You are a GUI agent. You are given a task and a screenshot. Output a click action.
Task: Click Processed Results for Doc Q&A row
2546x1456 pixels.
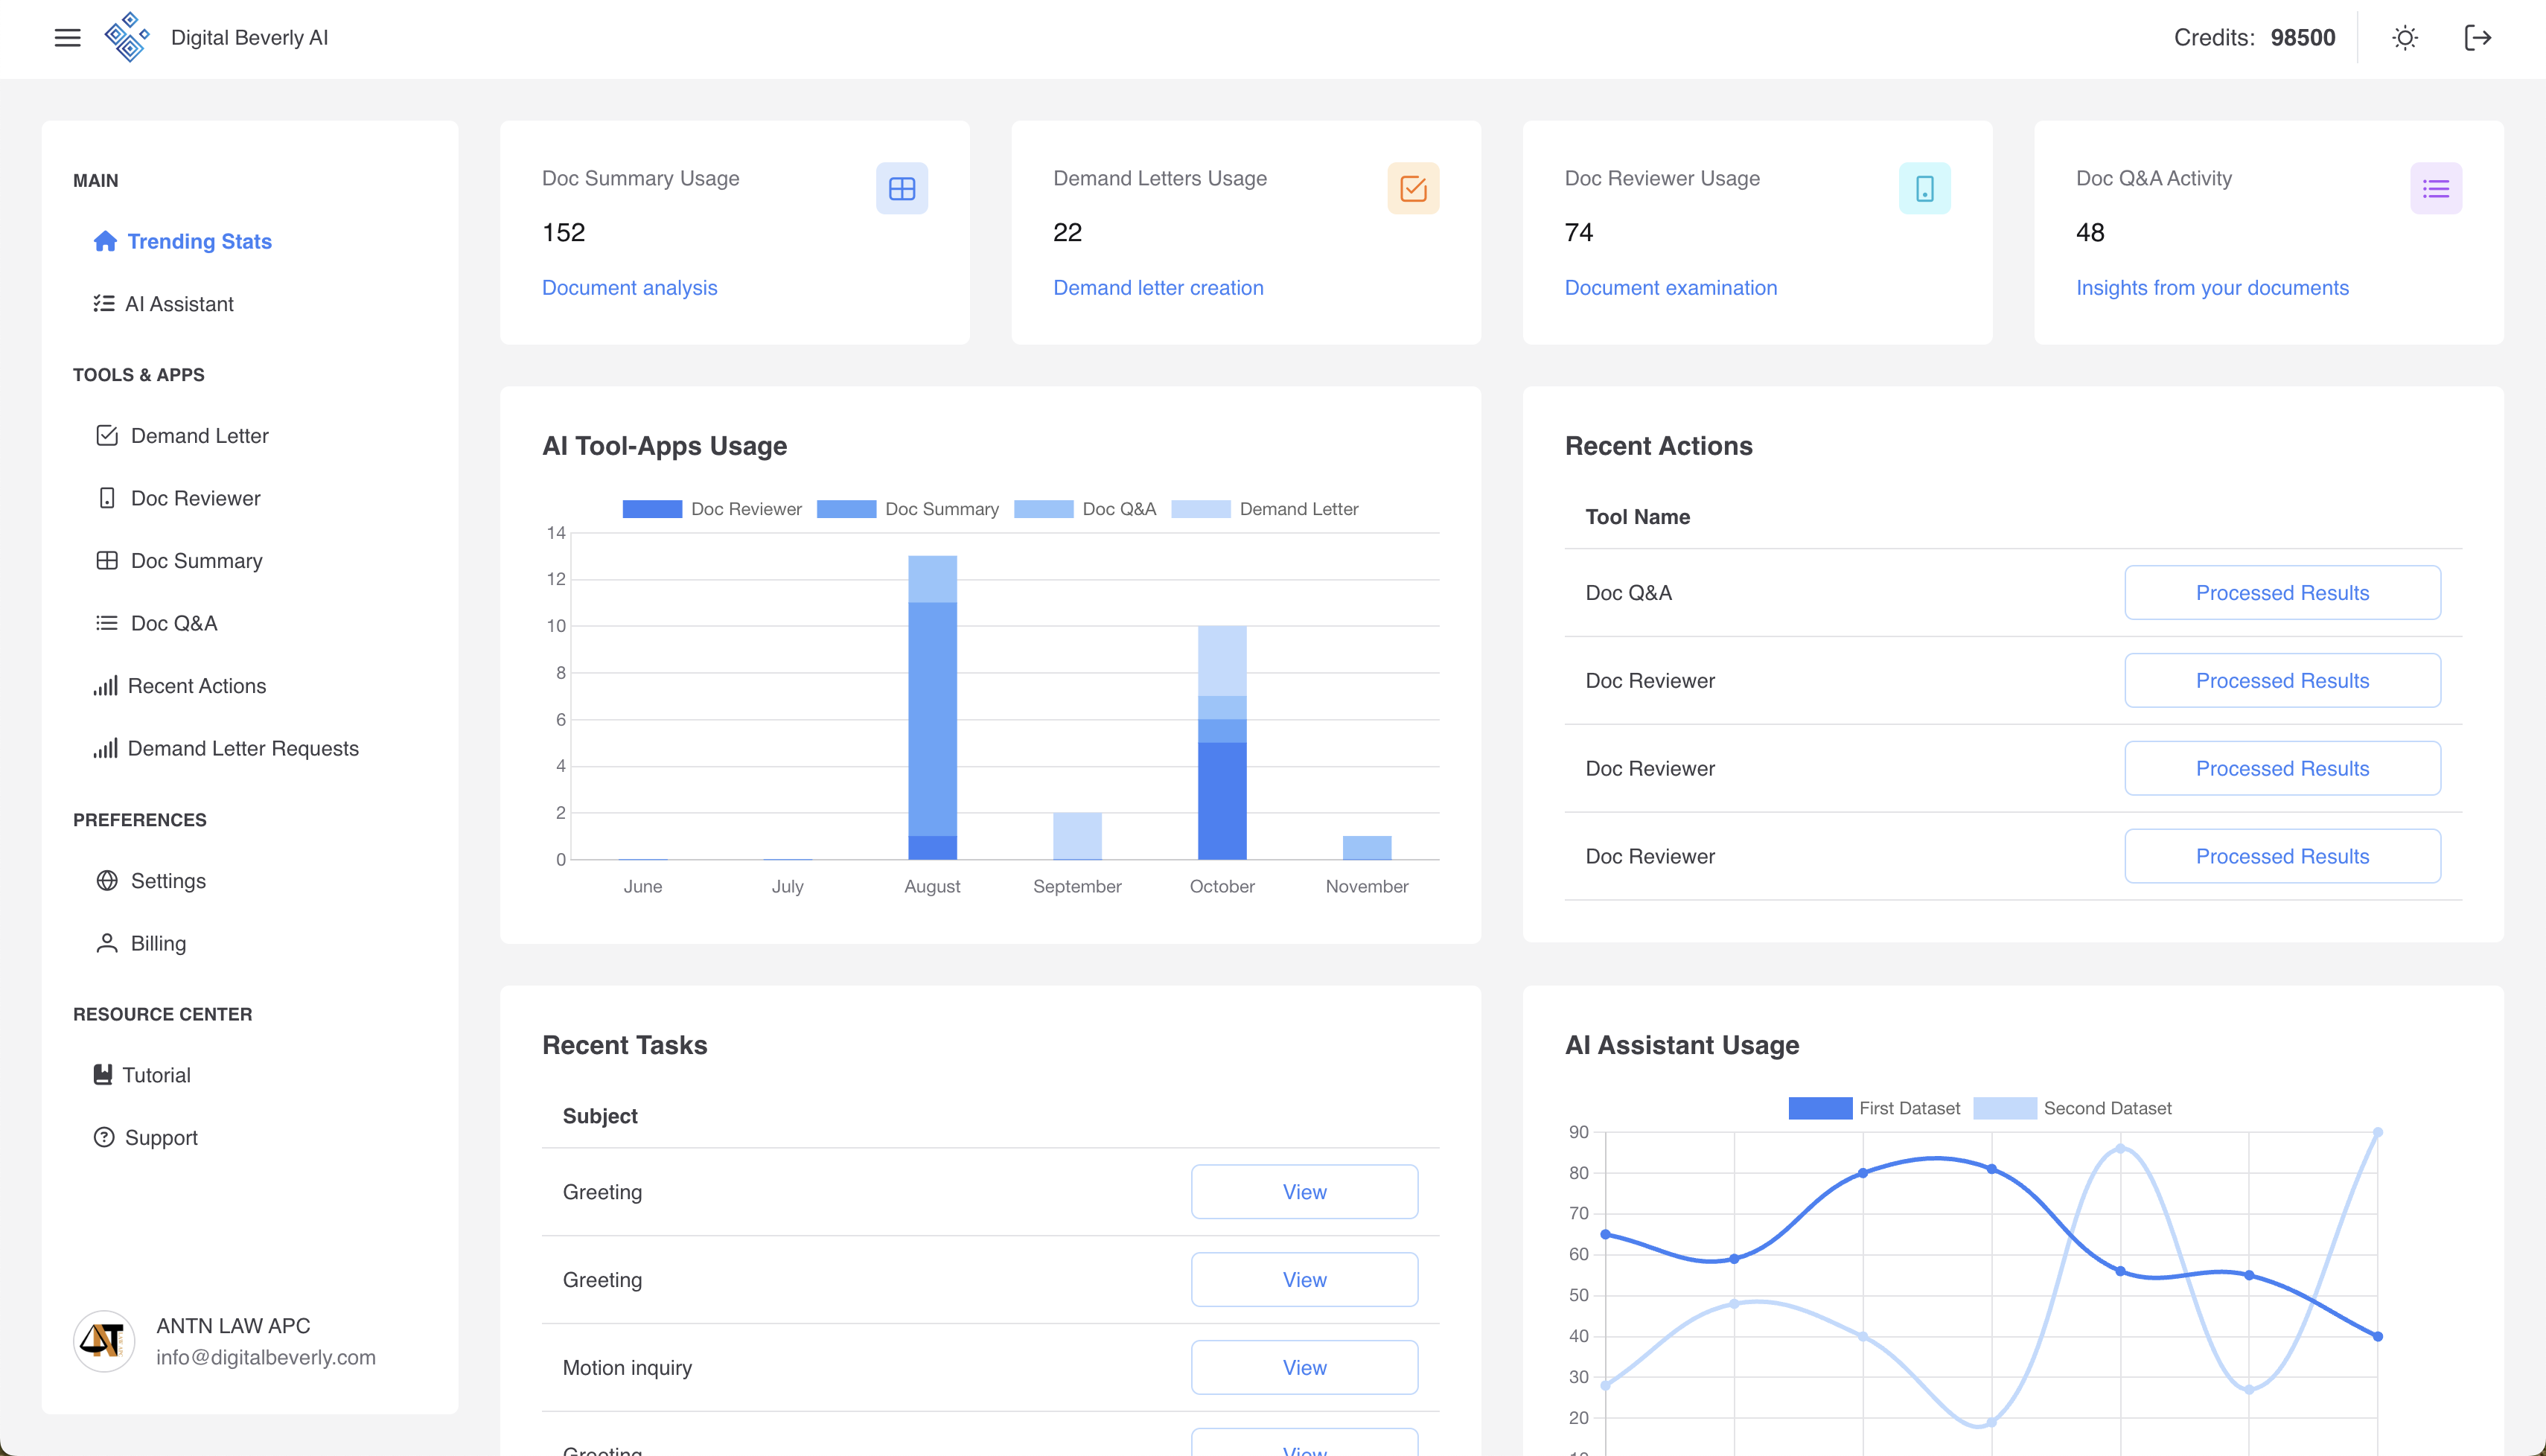[2282, 592]
